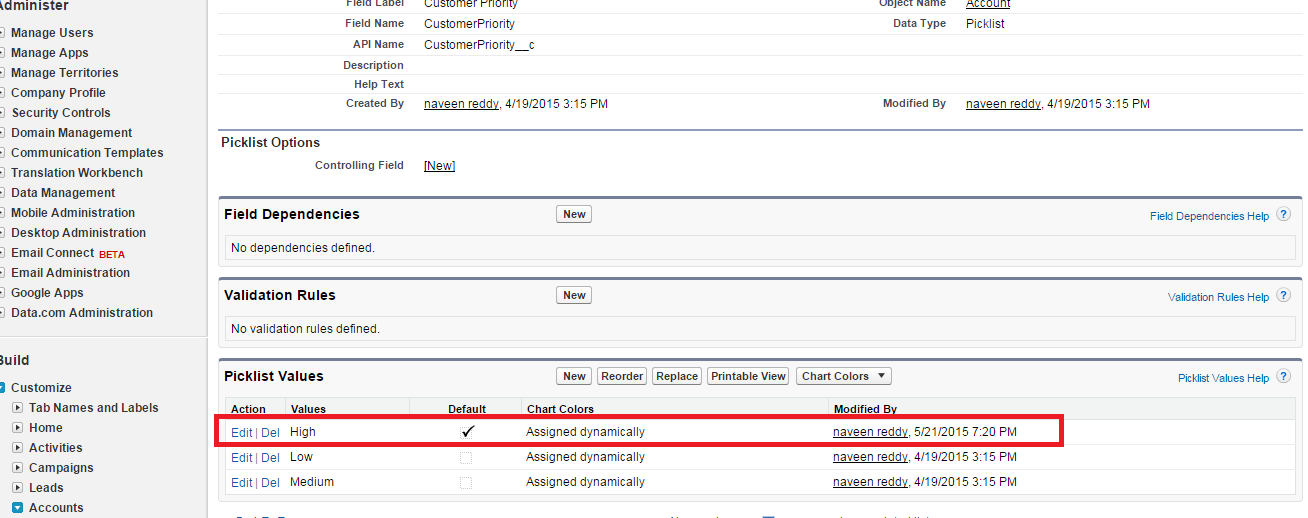The image size is (1308, 518).
Task: Check the Default checkbox for Low
Action: click(x=466, y=458)
